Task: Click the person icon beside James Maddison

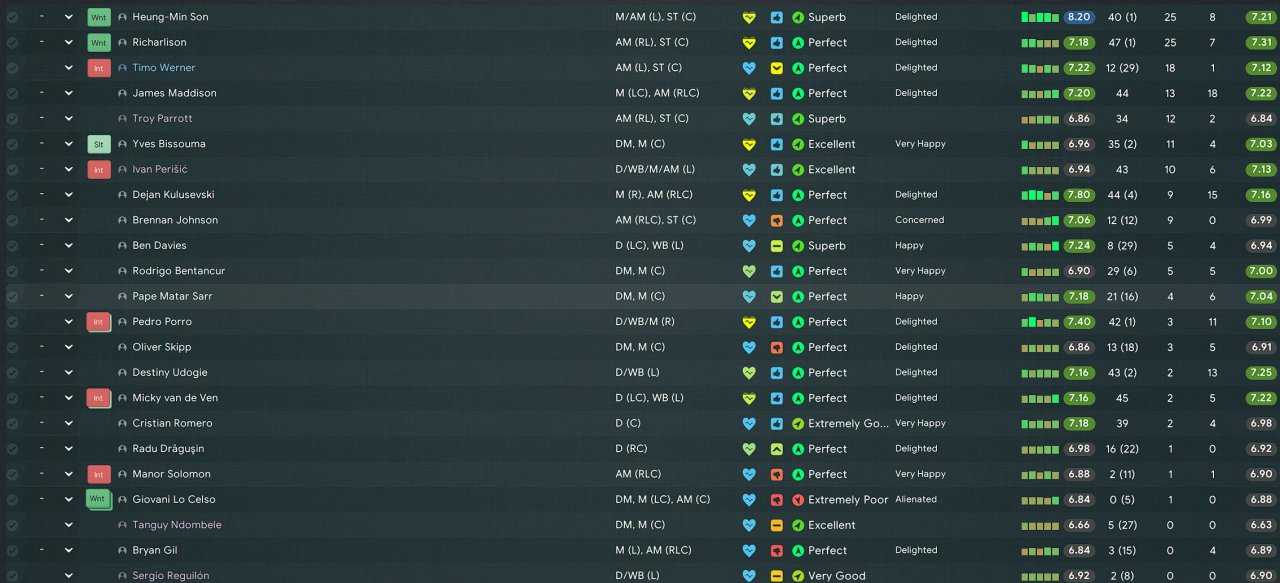Action: click(122, 93)
